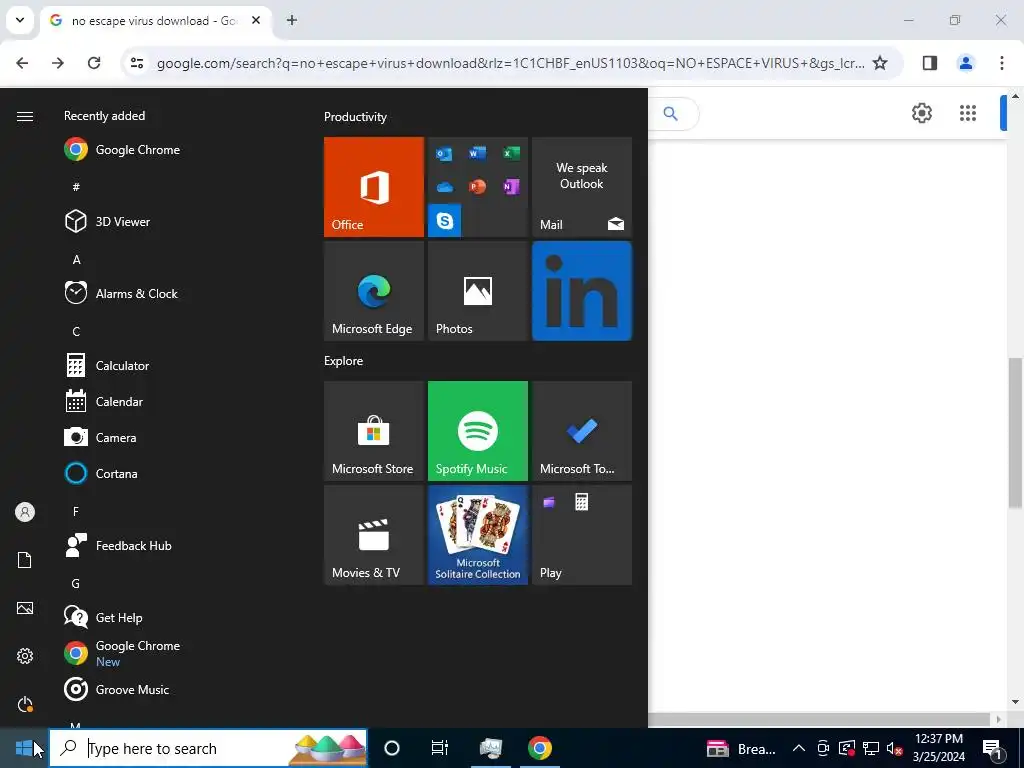
Task: Bookmark this page with star
Action: point(880,63)
